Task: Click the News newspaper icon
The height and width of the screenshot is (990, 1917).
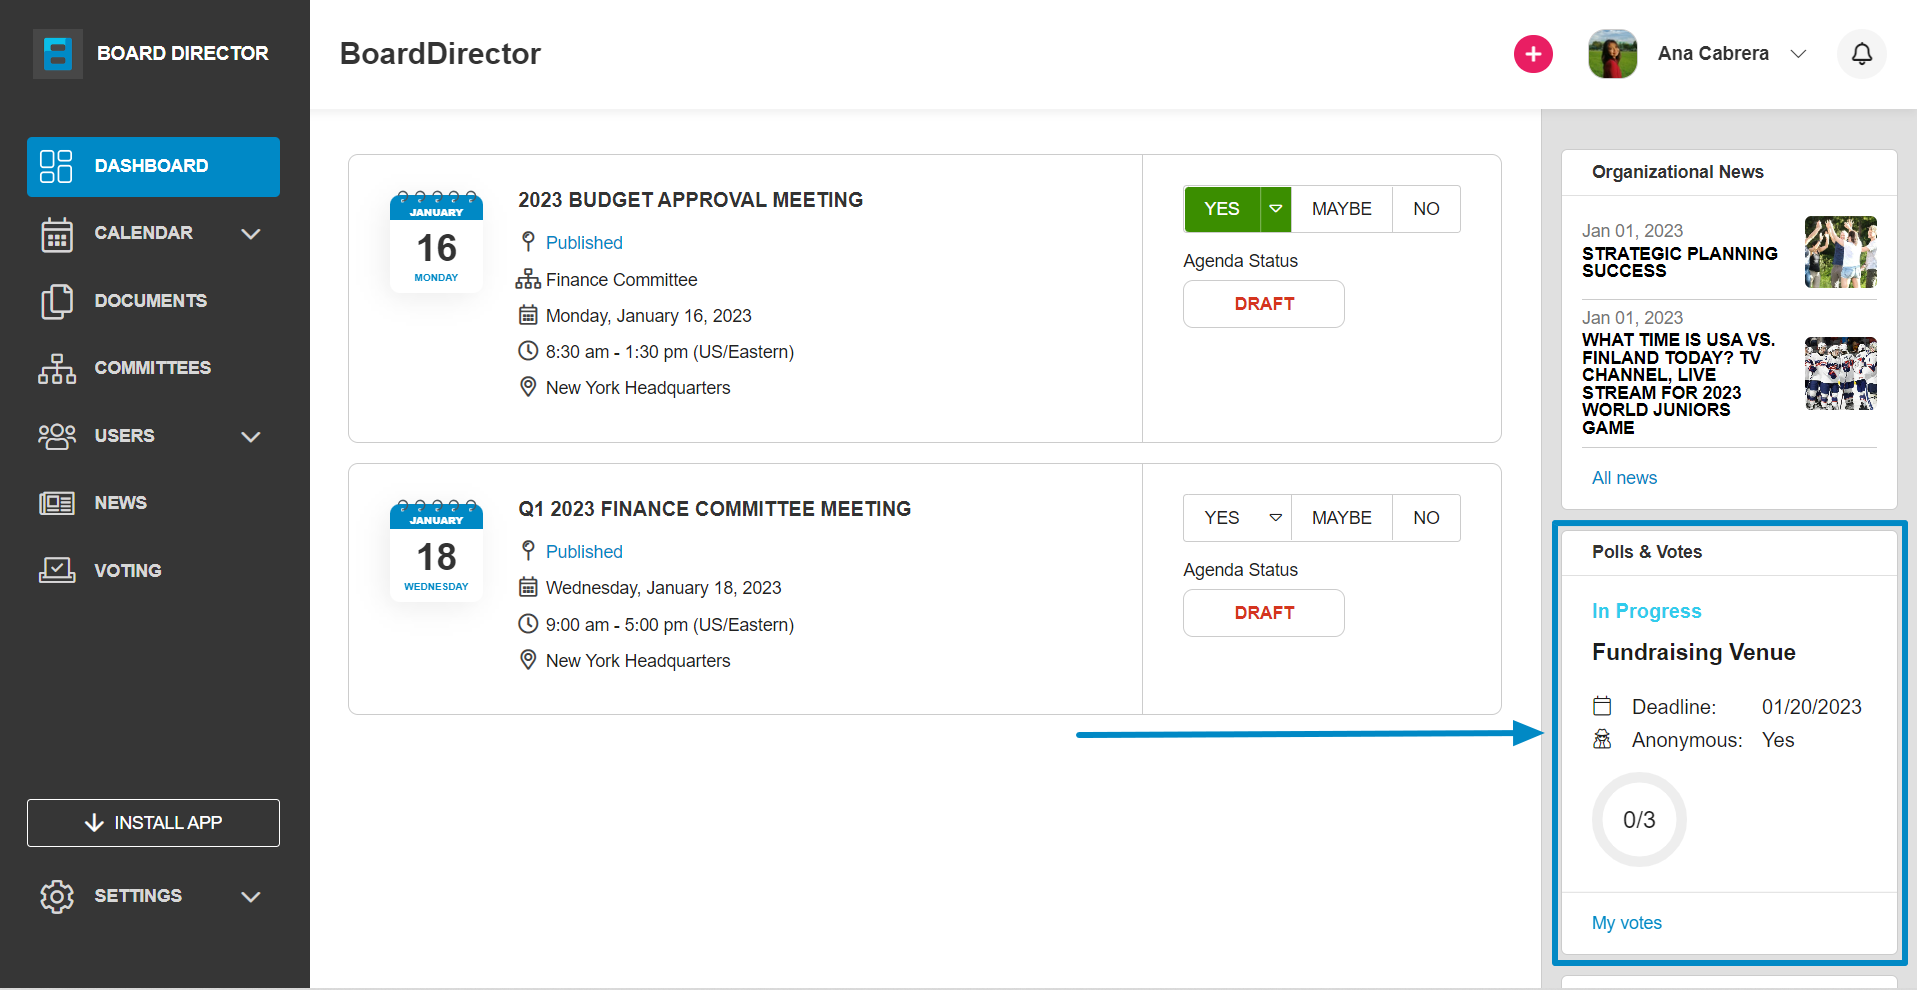Action: click(x=57, y=503)
